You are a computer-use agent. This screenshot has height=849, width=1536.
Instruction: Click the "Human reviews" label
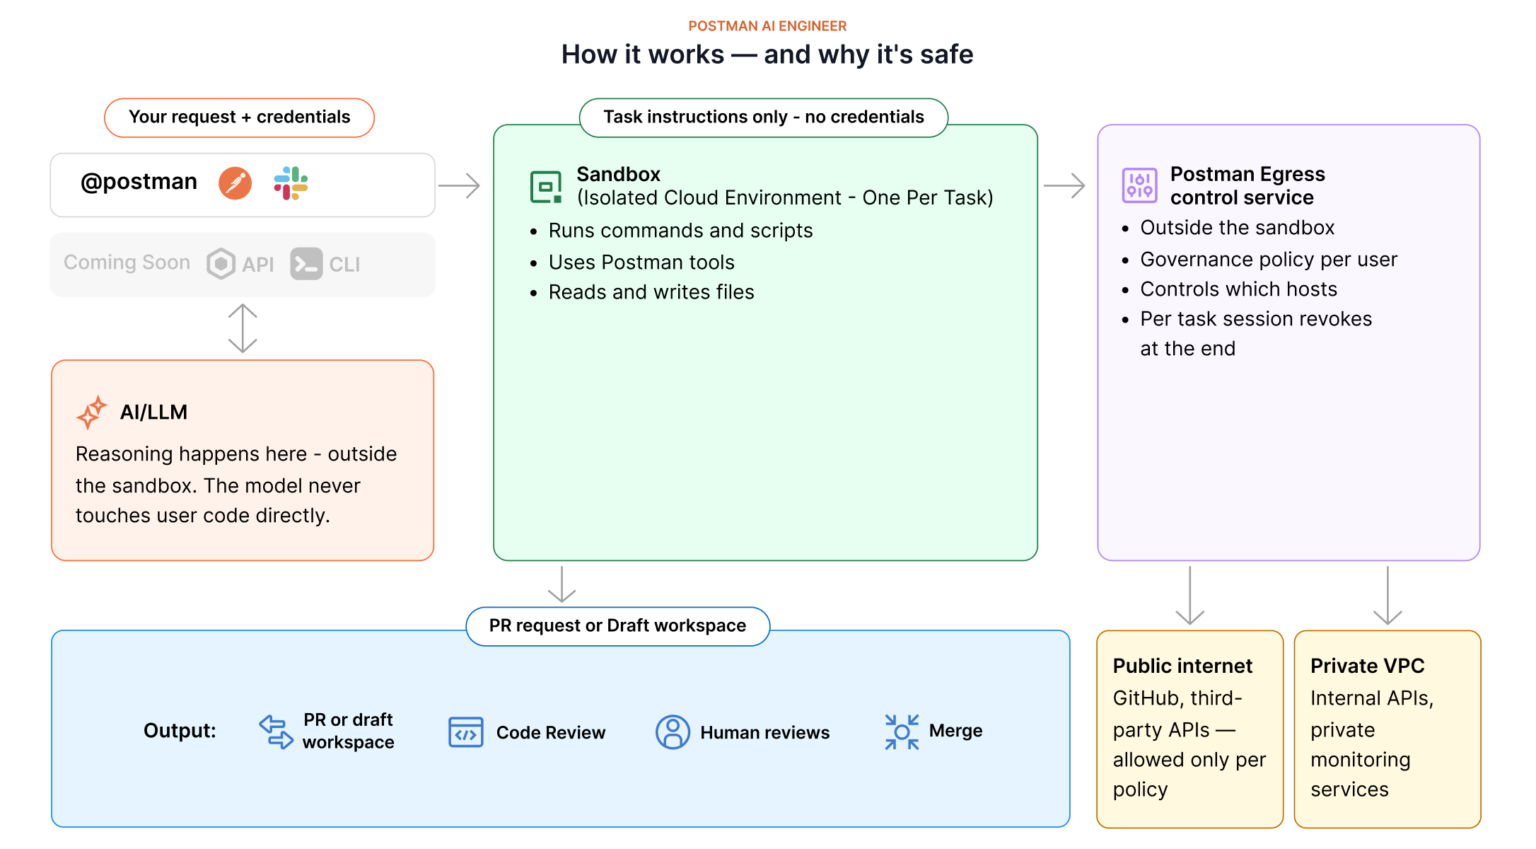coord(765,733)
